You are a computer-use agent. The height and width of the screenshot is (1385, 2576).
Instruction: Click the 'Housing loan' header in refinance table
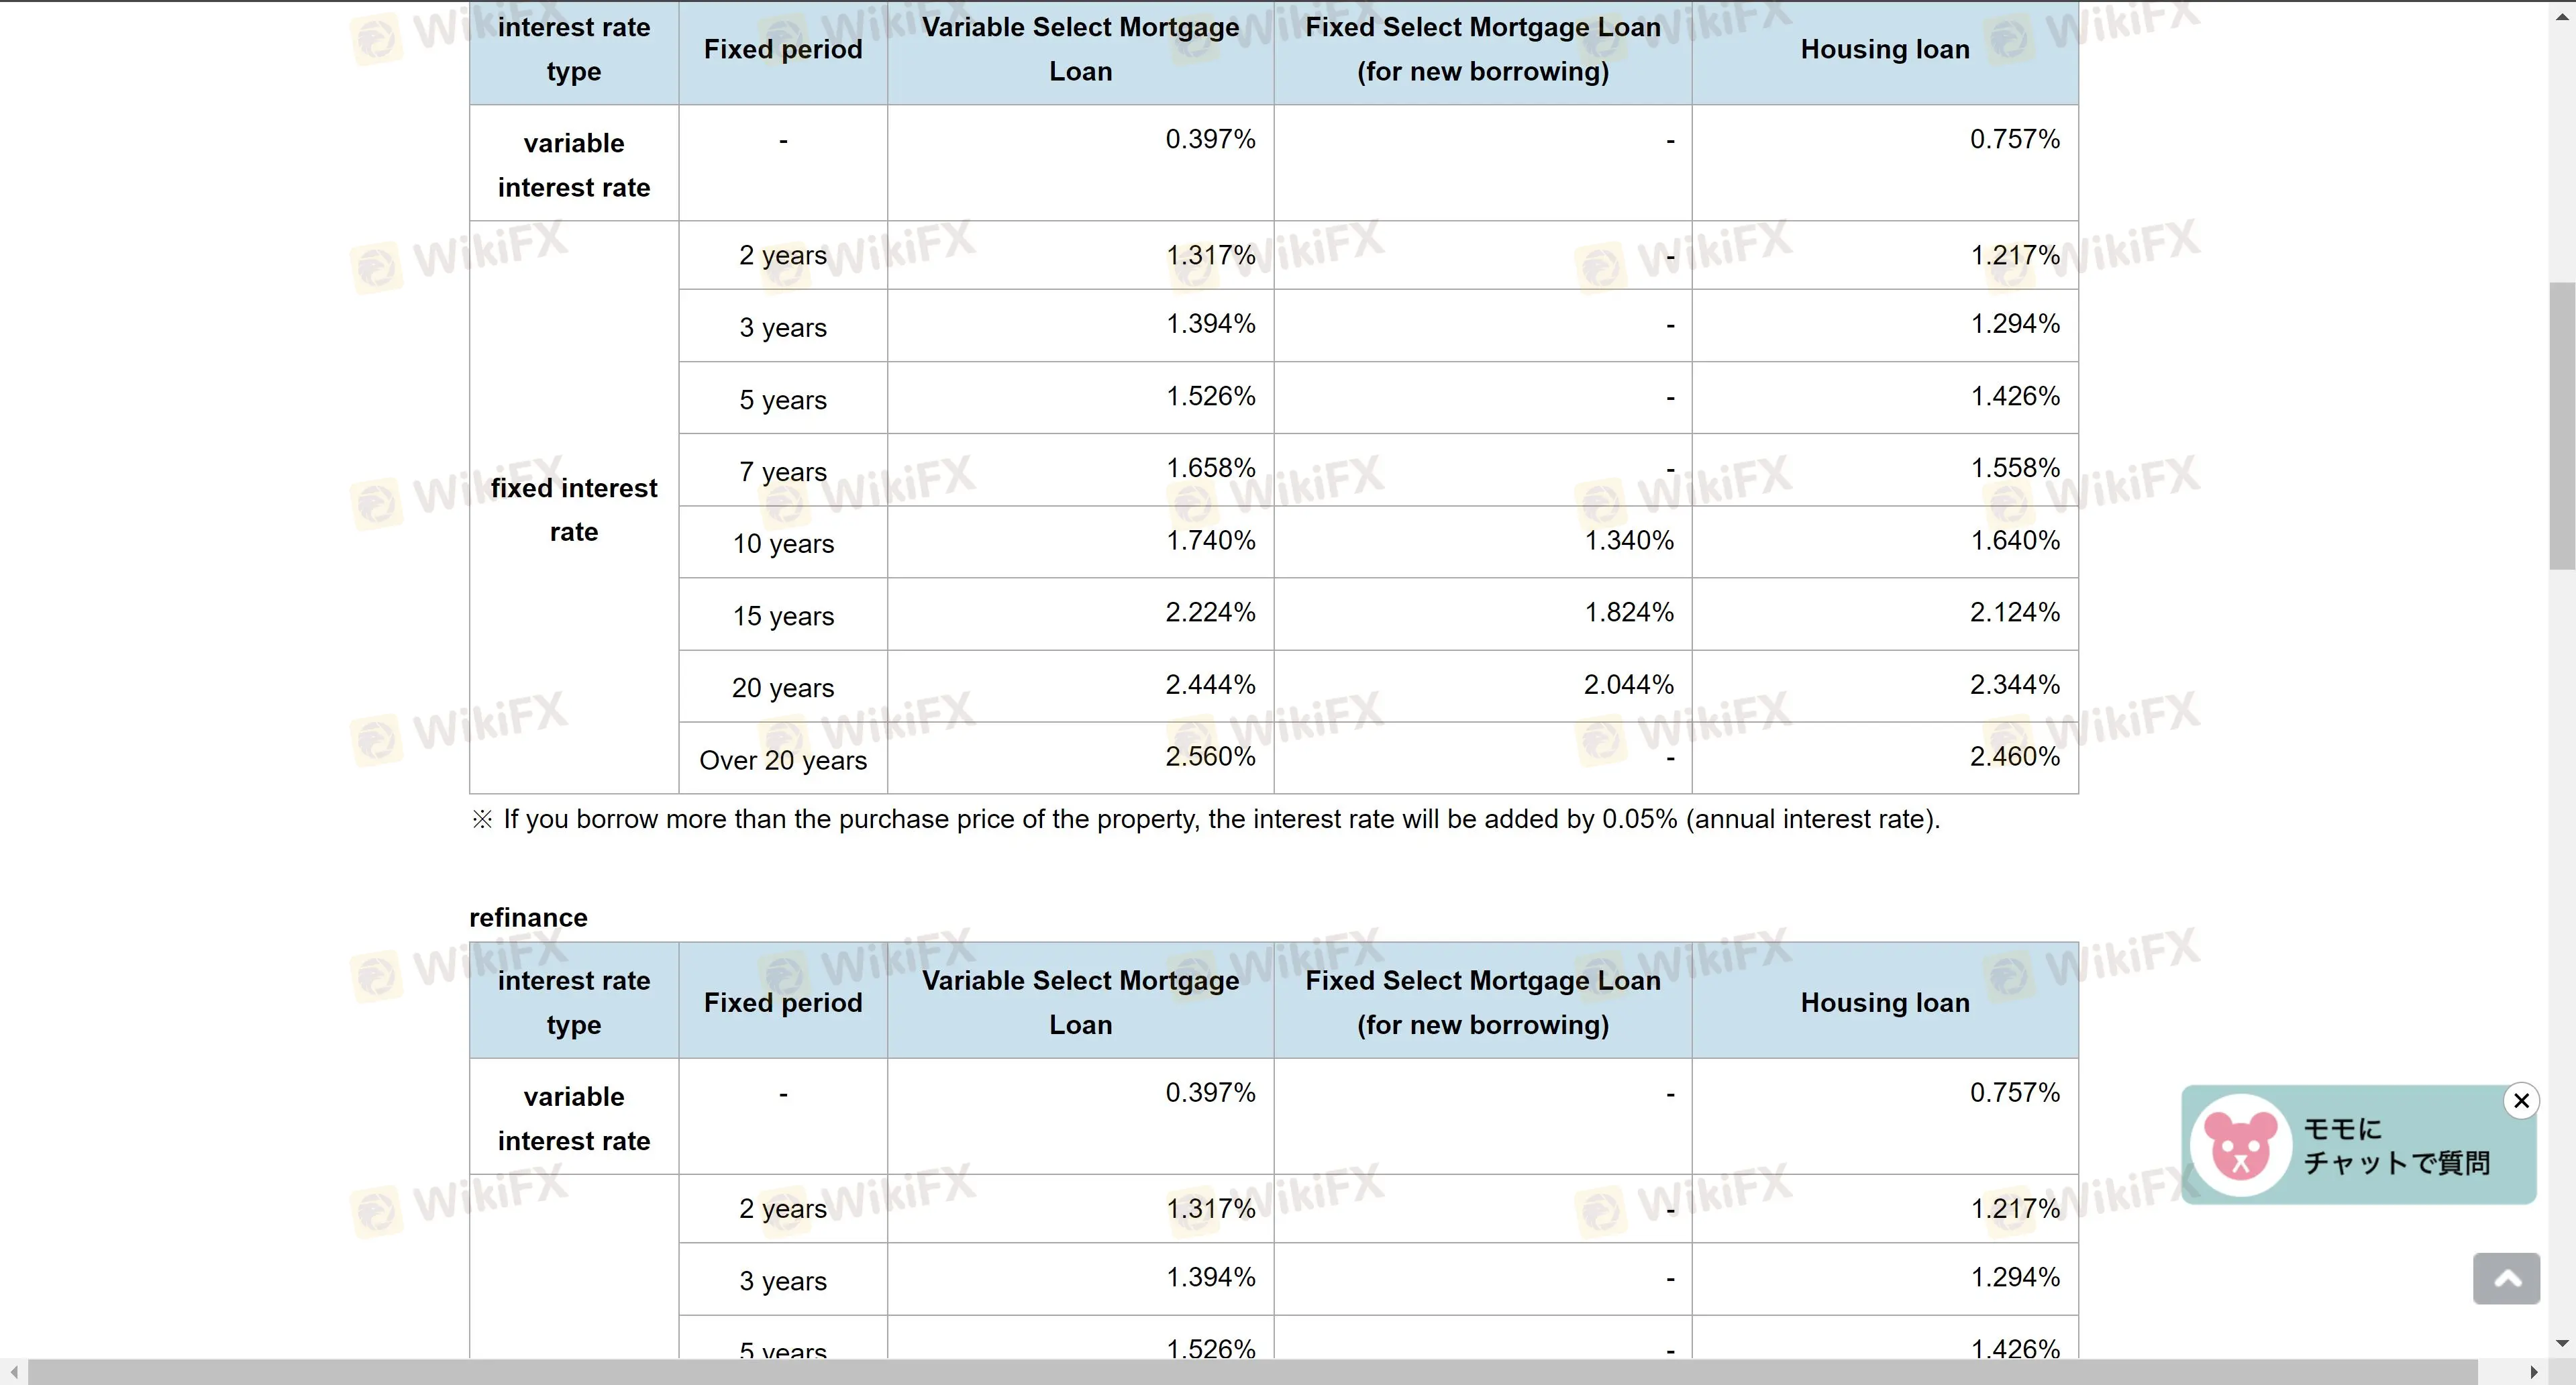pyautogui.click(x=1884, y=1002)
